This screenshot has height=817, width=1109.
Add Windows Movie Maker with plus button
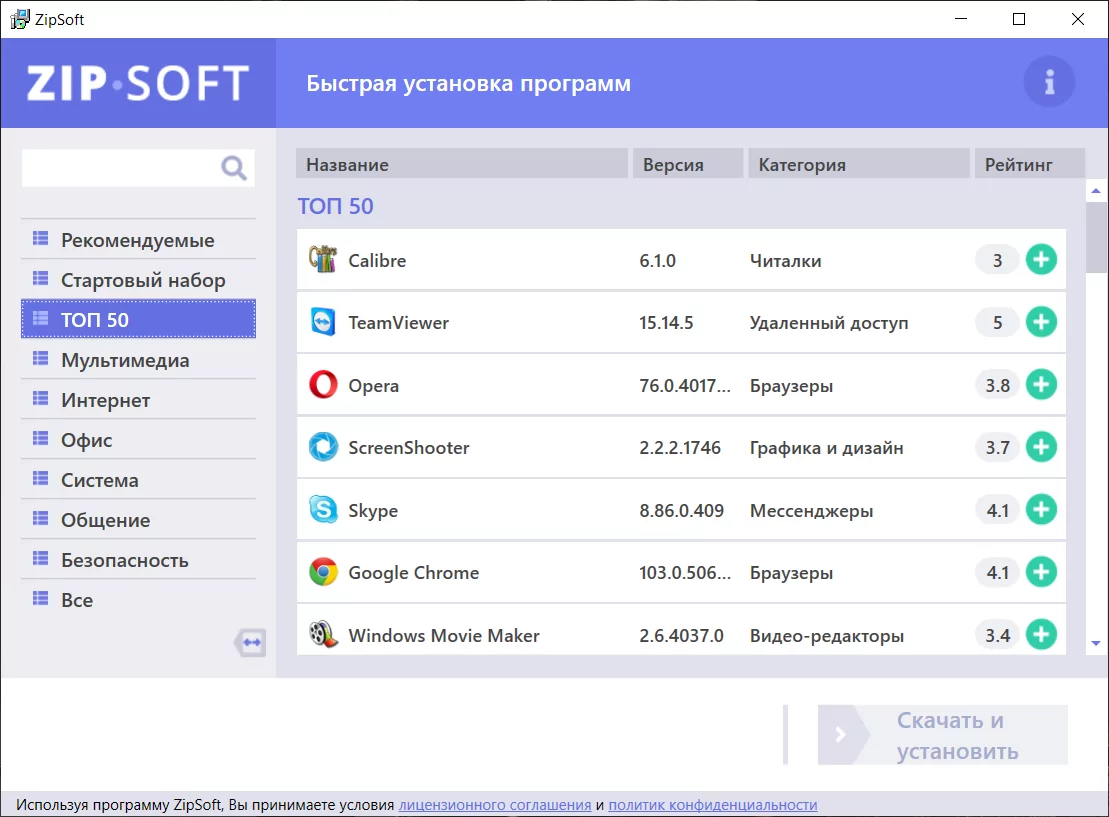tap(1041, 634)
